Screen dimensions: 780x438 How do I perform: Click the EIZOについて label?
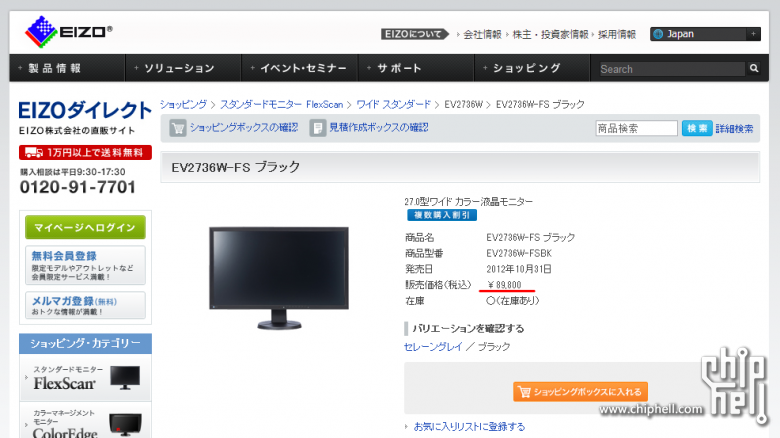(x=415, y=34)
